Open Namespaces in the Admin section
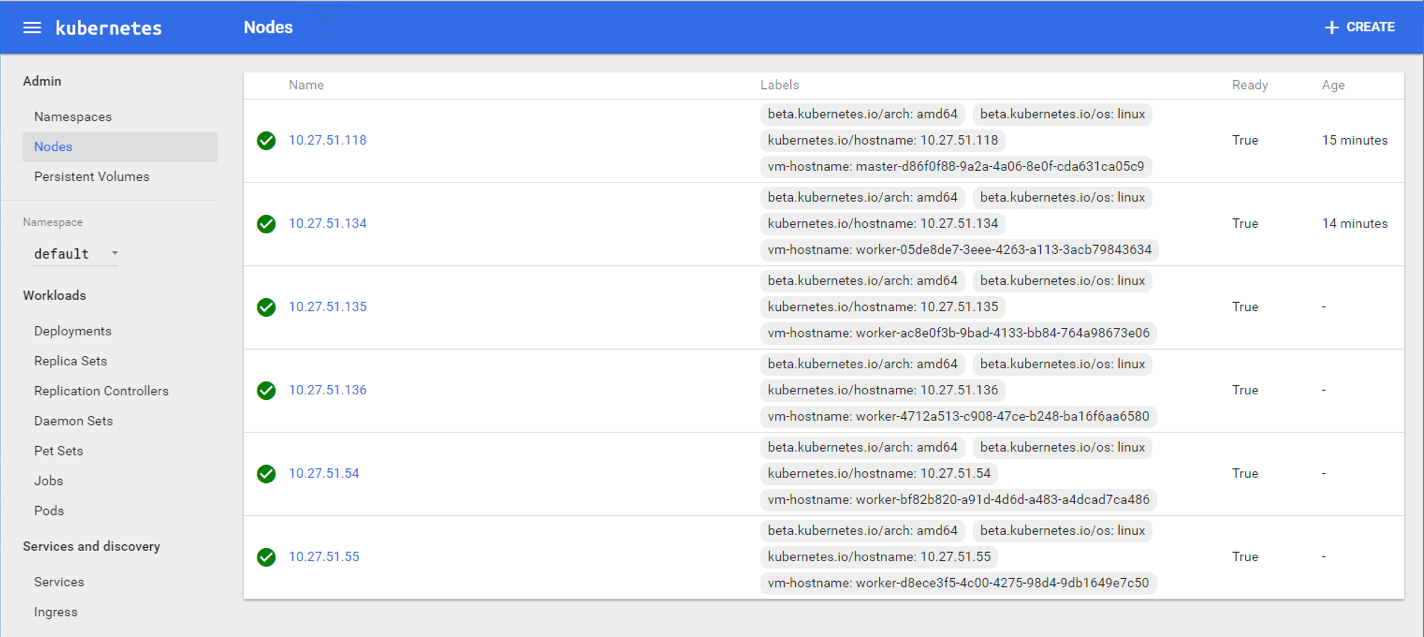 (73, 117)
